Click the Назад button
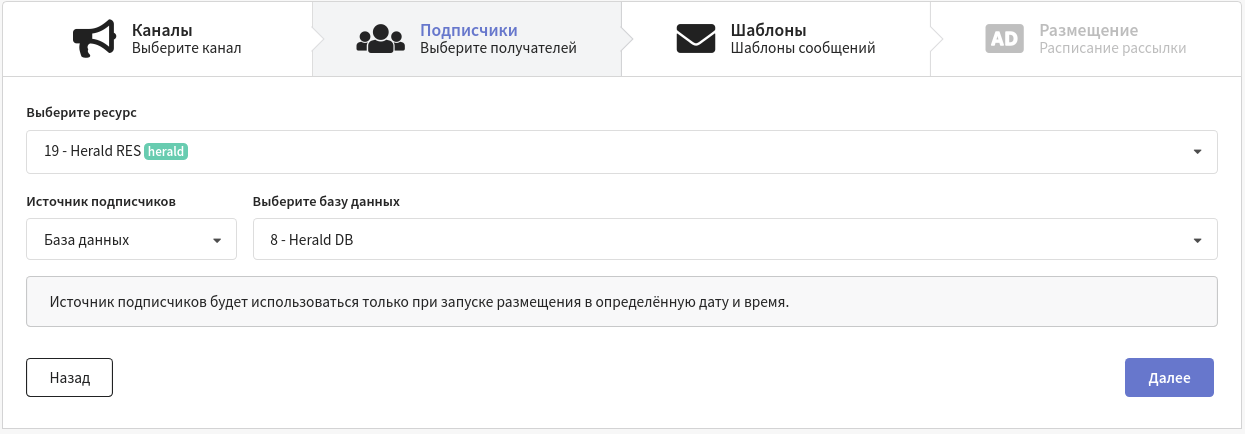Screen dimensions: 1245x434 69,378
